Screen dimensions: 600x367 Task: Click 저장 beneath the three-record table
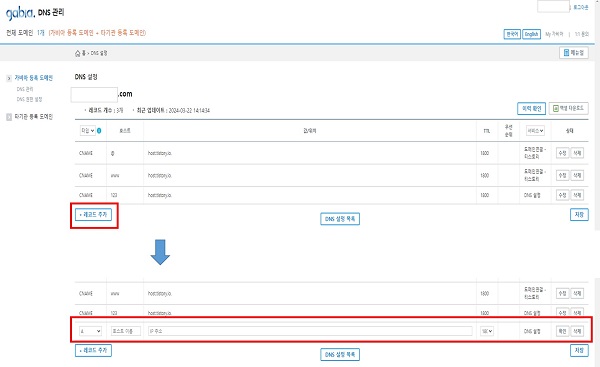[579, 215]
